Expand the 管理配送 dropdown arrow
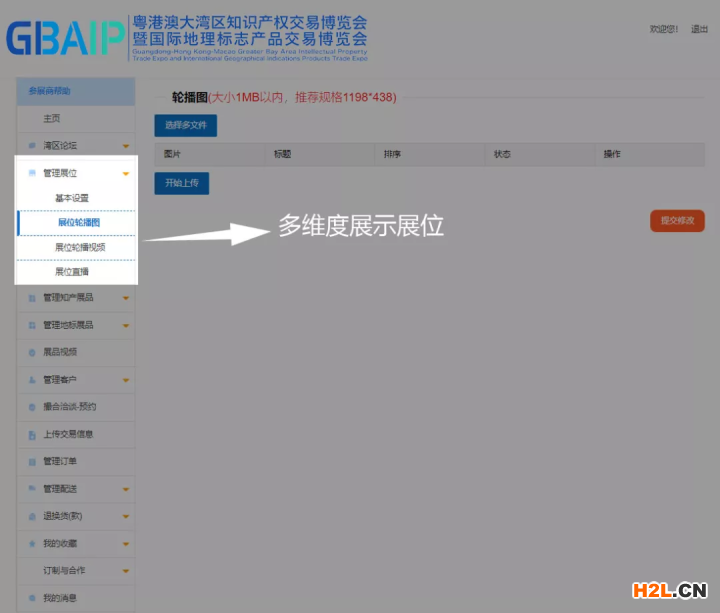This screenshot has height=613, width=720. [126, 489]
